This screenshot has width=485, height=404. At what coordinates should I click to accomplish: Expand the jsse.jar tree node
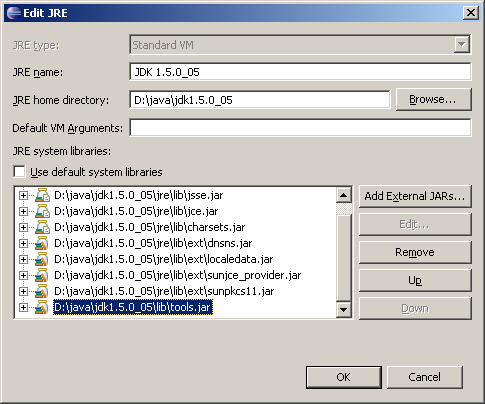tap(23, 195)
